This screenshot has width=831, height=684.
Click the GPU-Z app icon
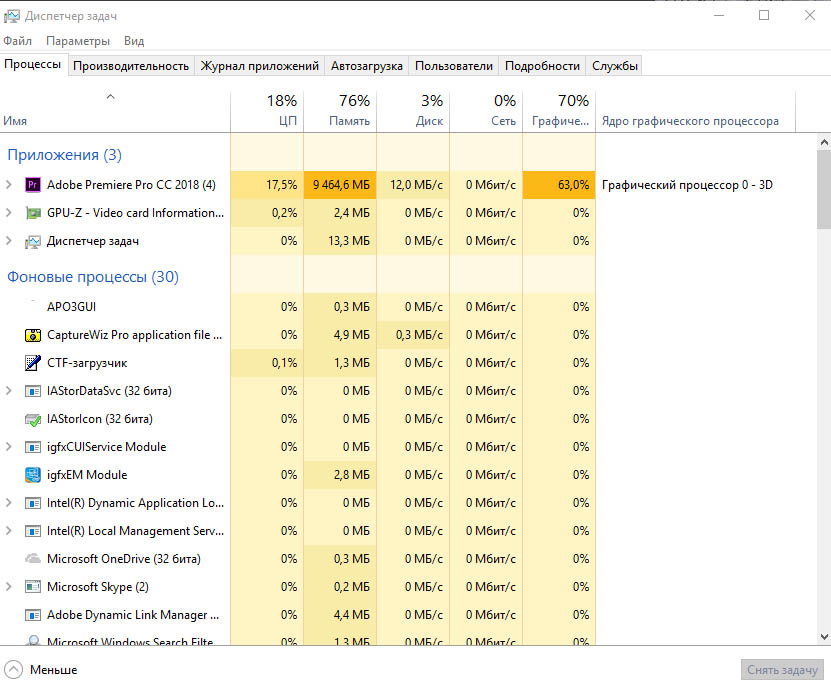(33, 213)
